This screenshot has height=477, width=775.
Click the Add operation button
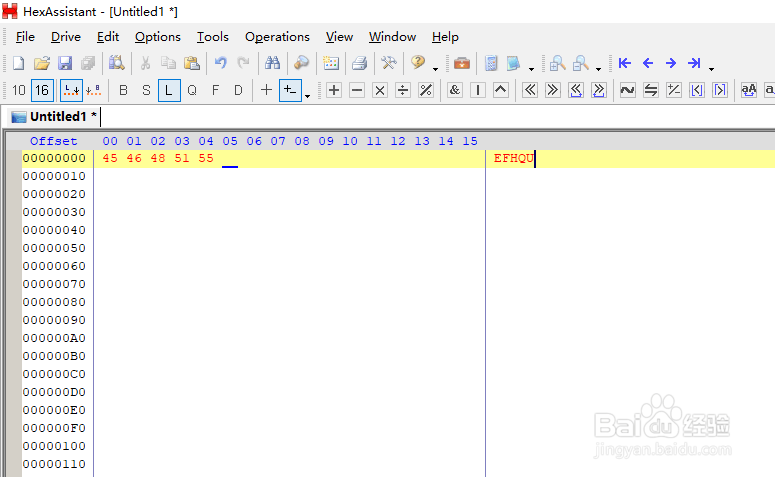coord(334,90)
